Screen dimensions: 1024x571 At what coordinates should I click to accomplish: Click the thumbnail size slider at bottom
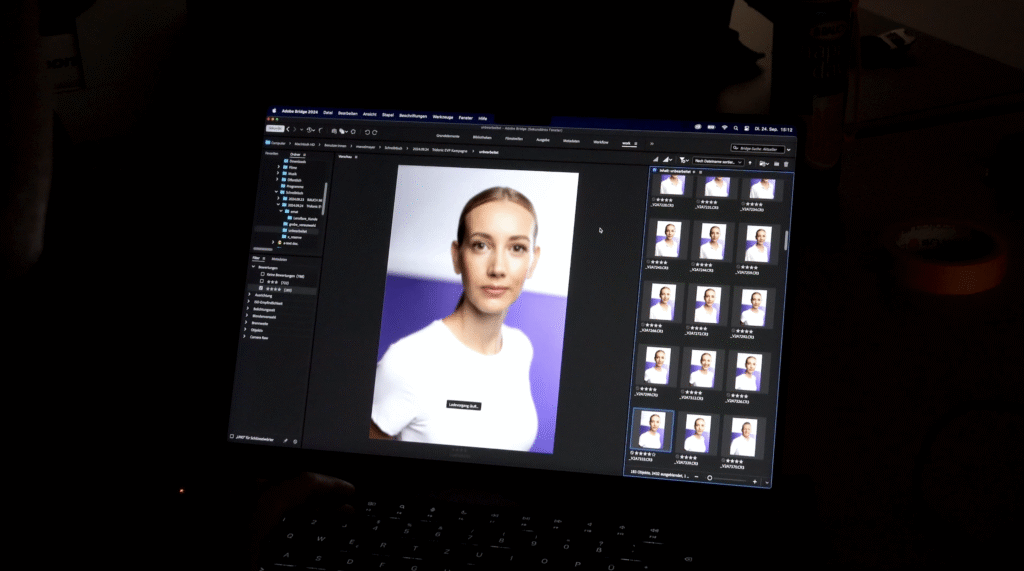click(710, 478)
